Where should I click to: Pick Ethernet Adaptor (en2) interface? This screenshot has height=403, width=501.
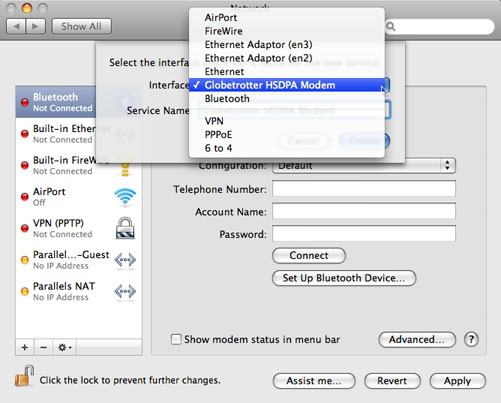(287, 58)
